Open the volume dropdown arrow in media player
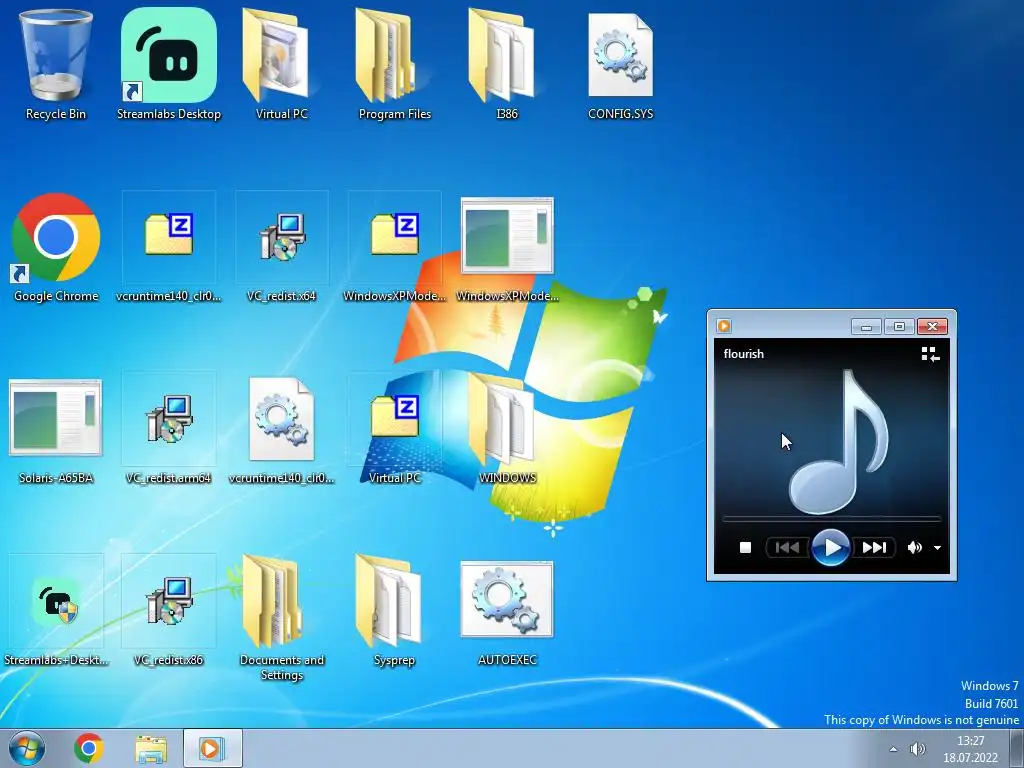The height and width of the screenshot is (768, 1024). (937, 548)
